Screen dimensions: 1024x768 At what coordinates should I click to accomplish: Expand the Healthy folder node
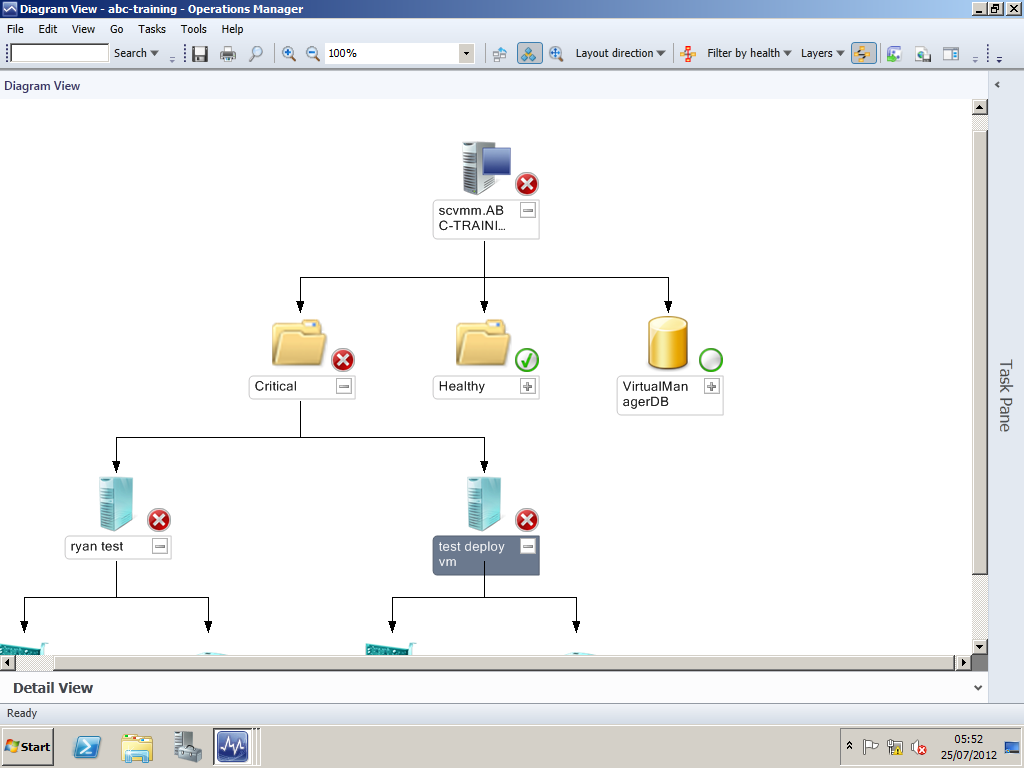coord(528,386)
